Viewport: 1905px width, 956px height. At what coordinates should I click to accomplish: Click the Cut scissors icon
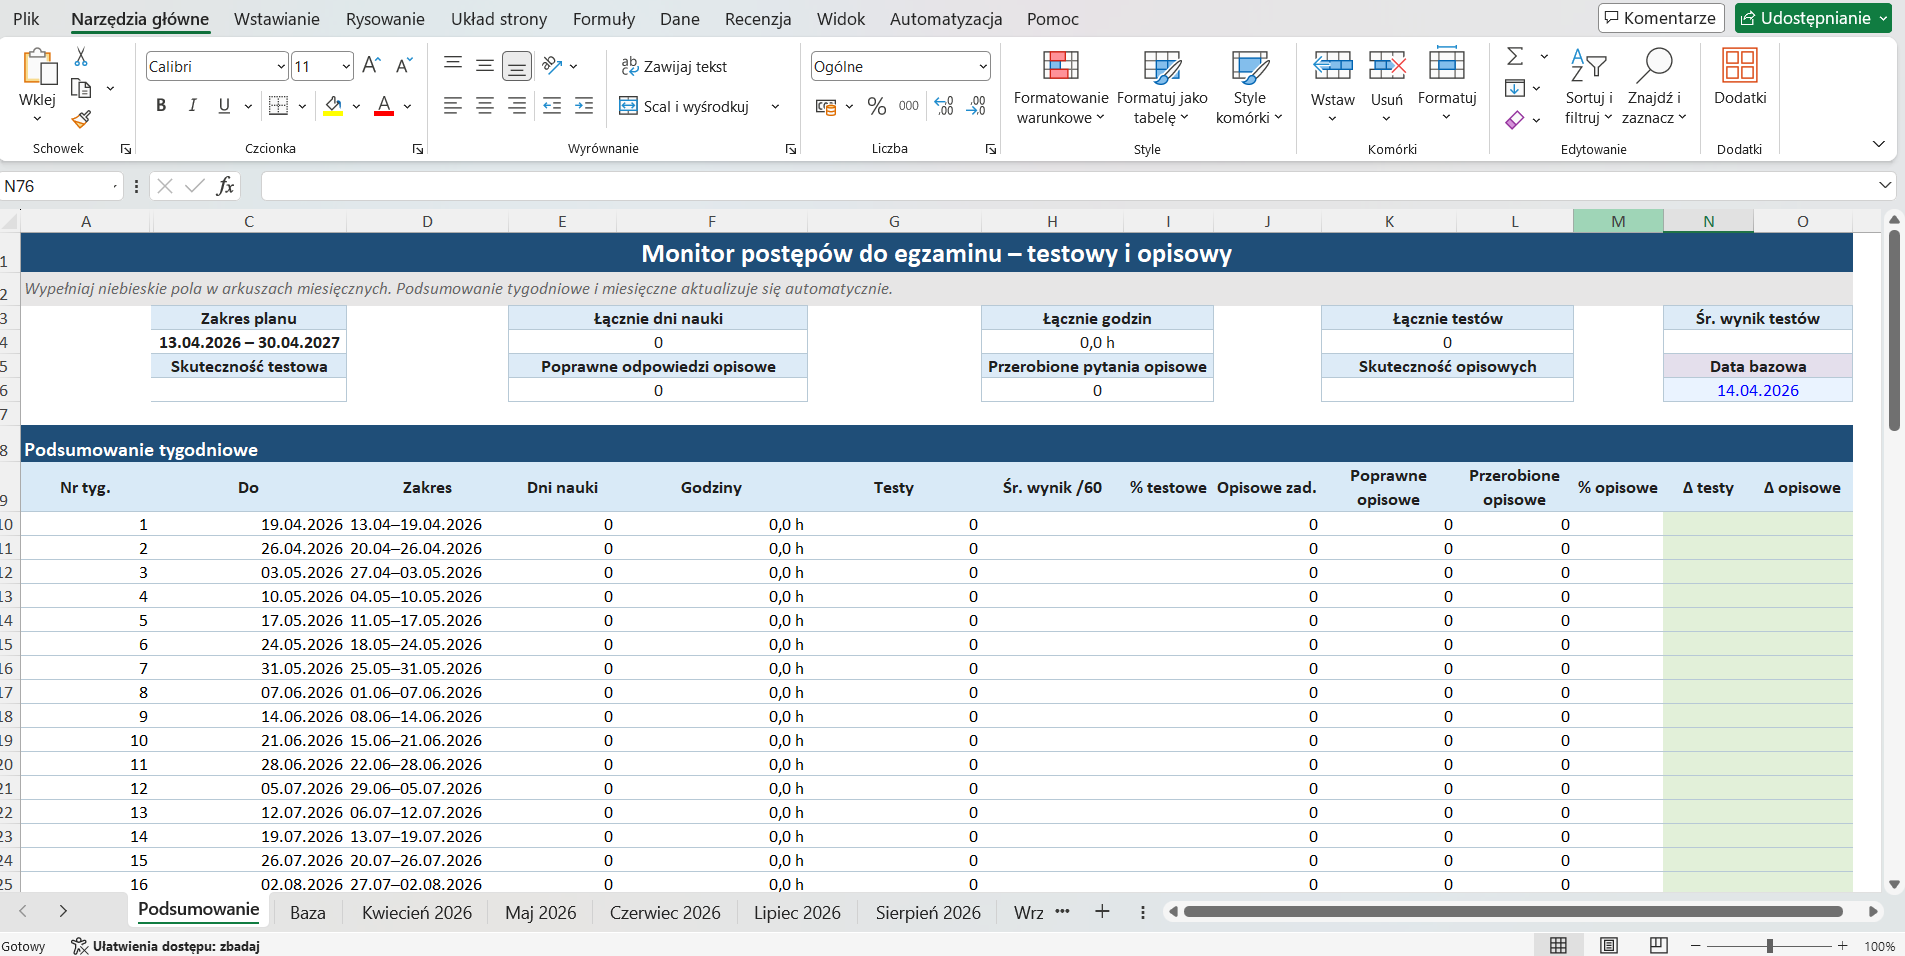click(81, 57)
